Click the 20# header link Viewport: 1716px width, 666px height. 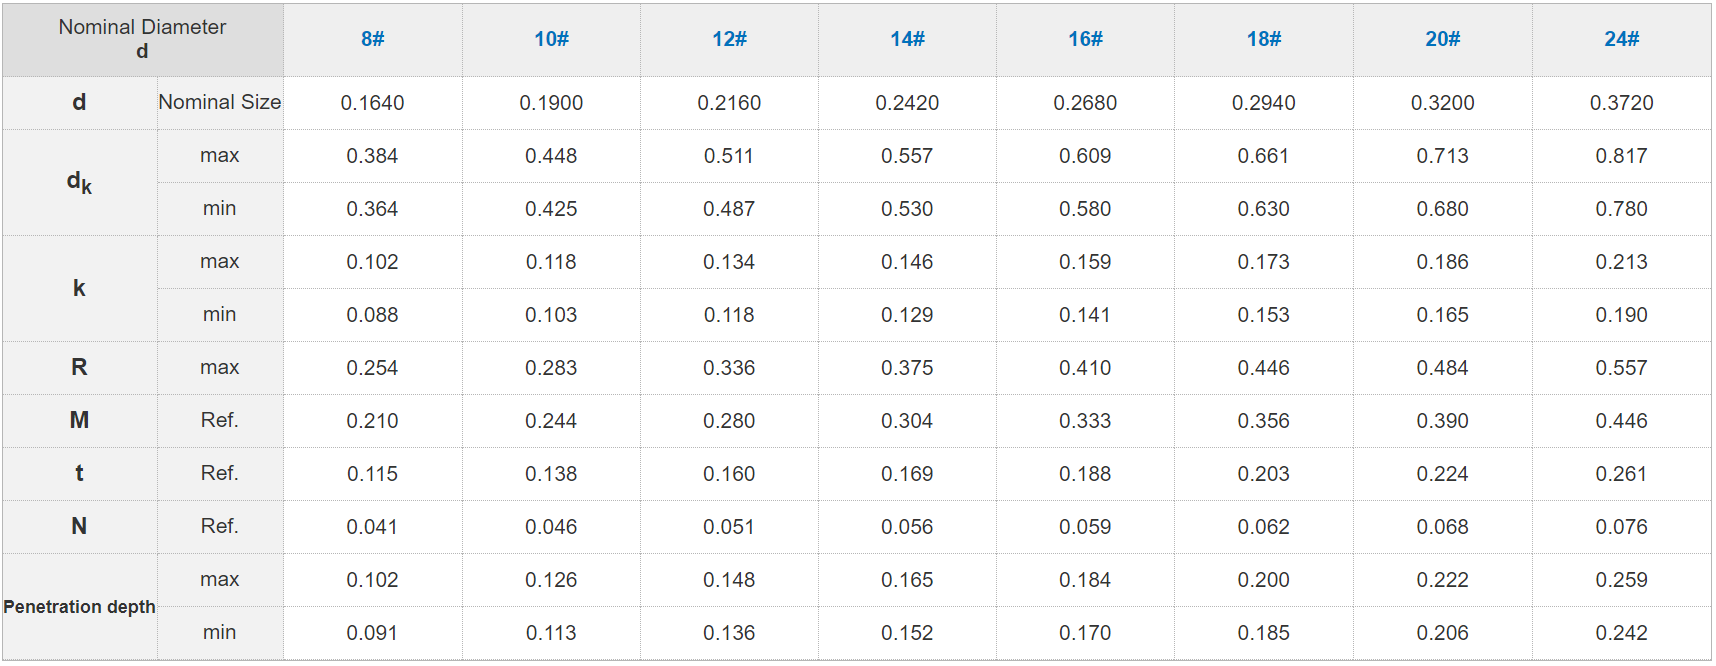[x=1442, y=39]
